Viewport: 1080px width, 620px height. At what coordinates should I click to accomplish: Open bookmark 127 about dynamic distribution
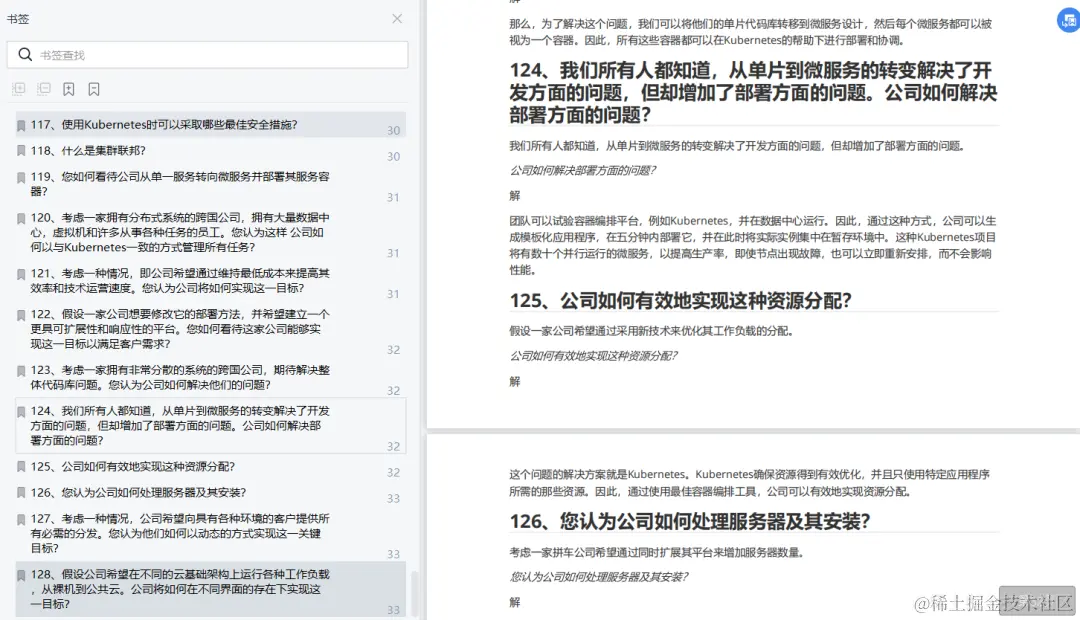coord(210,533)
